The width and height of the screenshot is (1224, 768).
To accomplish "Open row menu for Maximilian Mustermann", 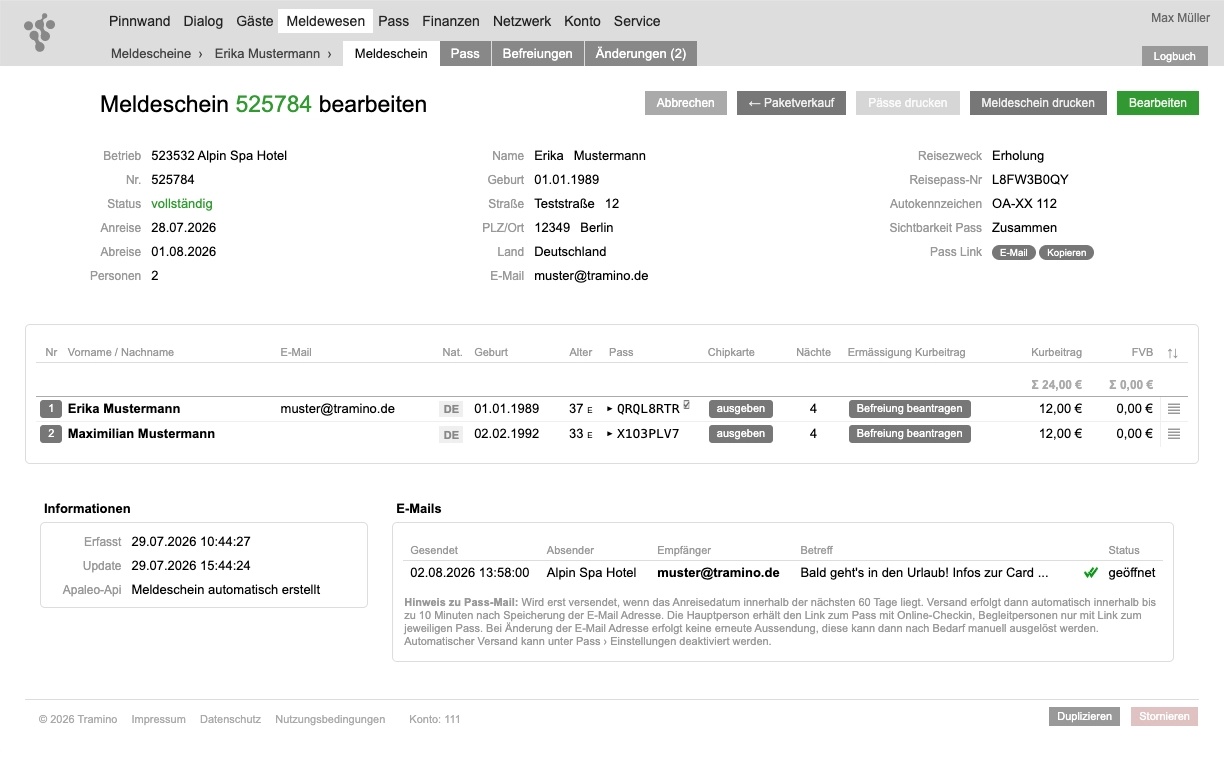I will 1174,434.
